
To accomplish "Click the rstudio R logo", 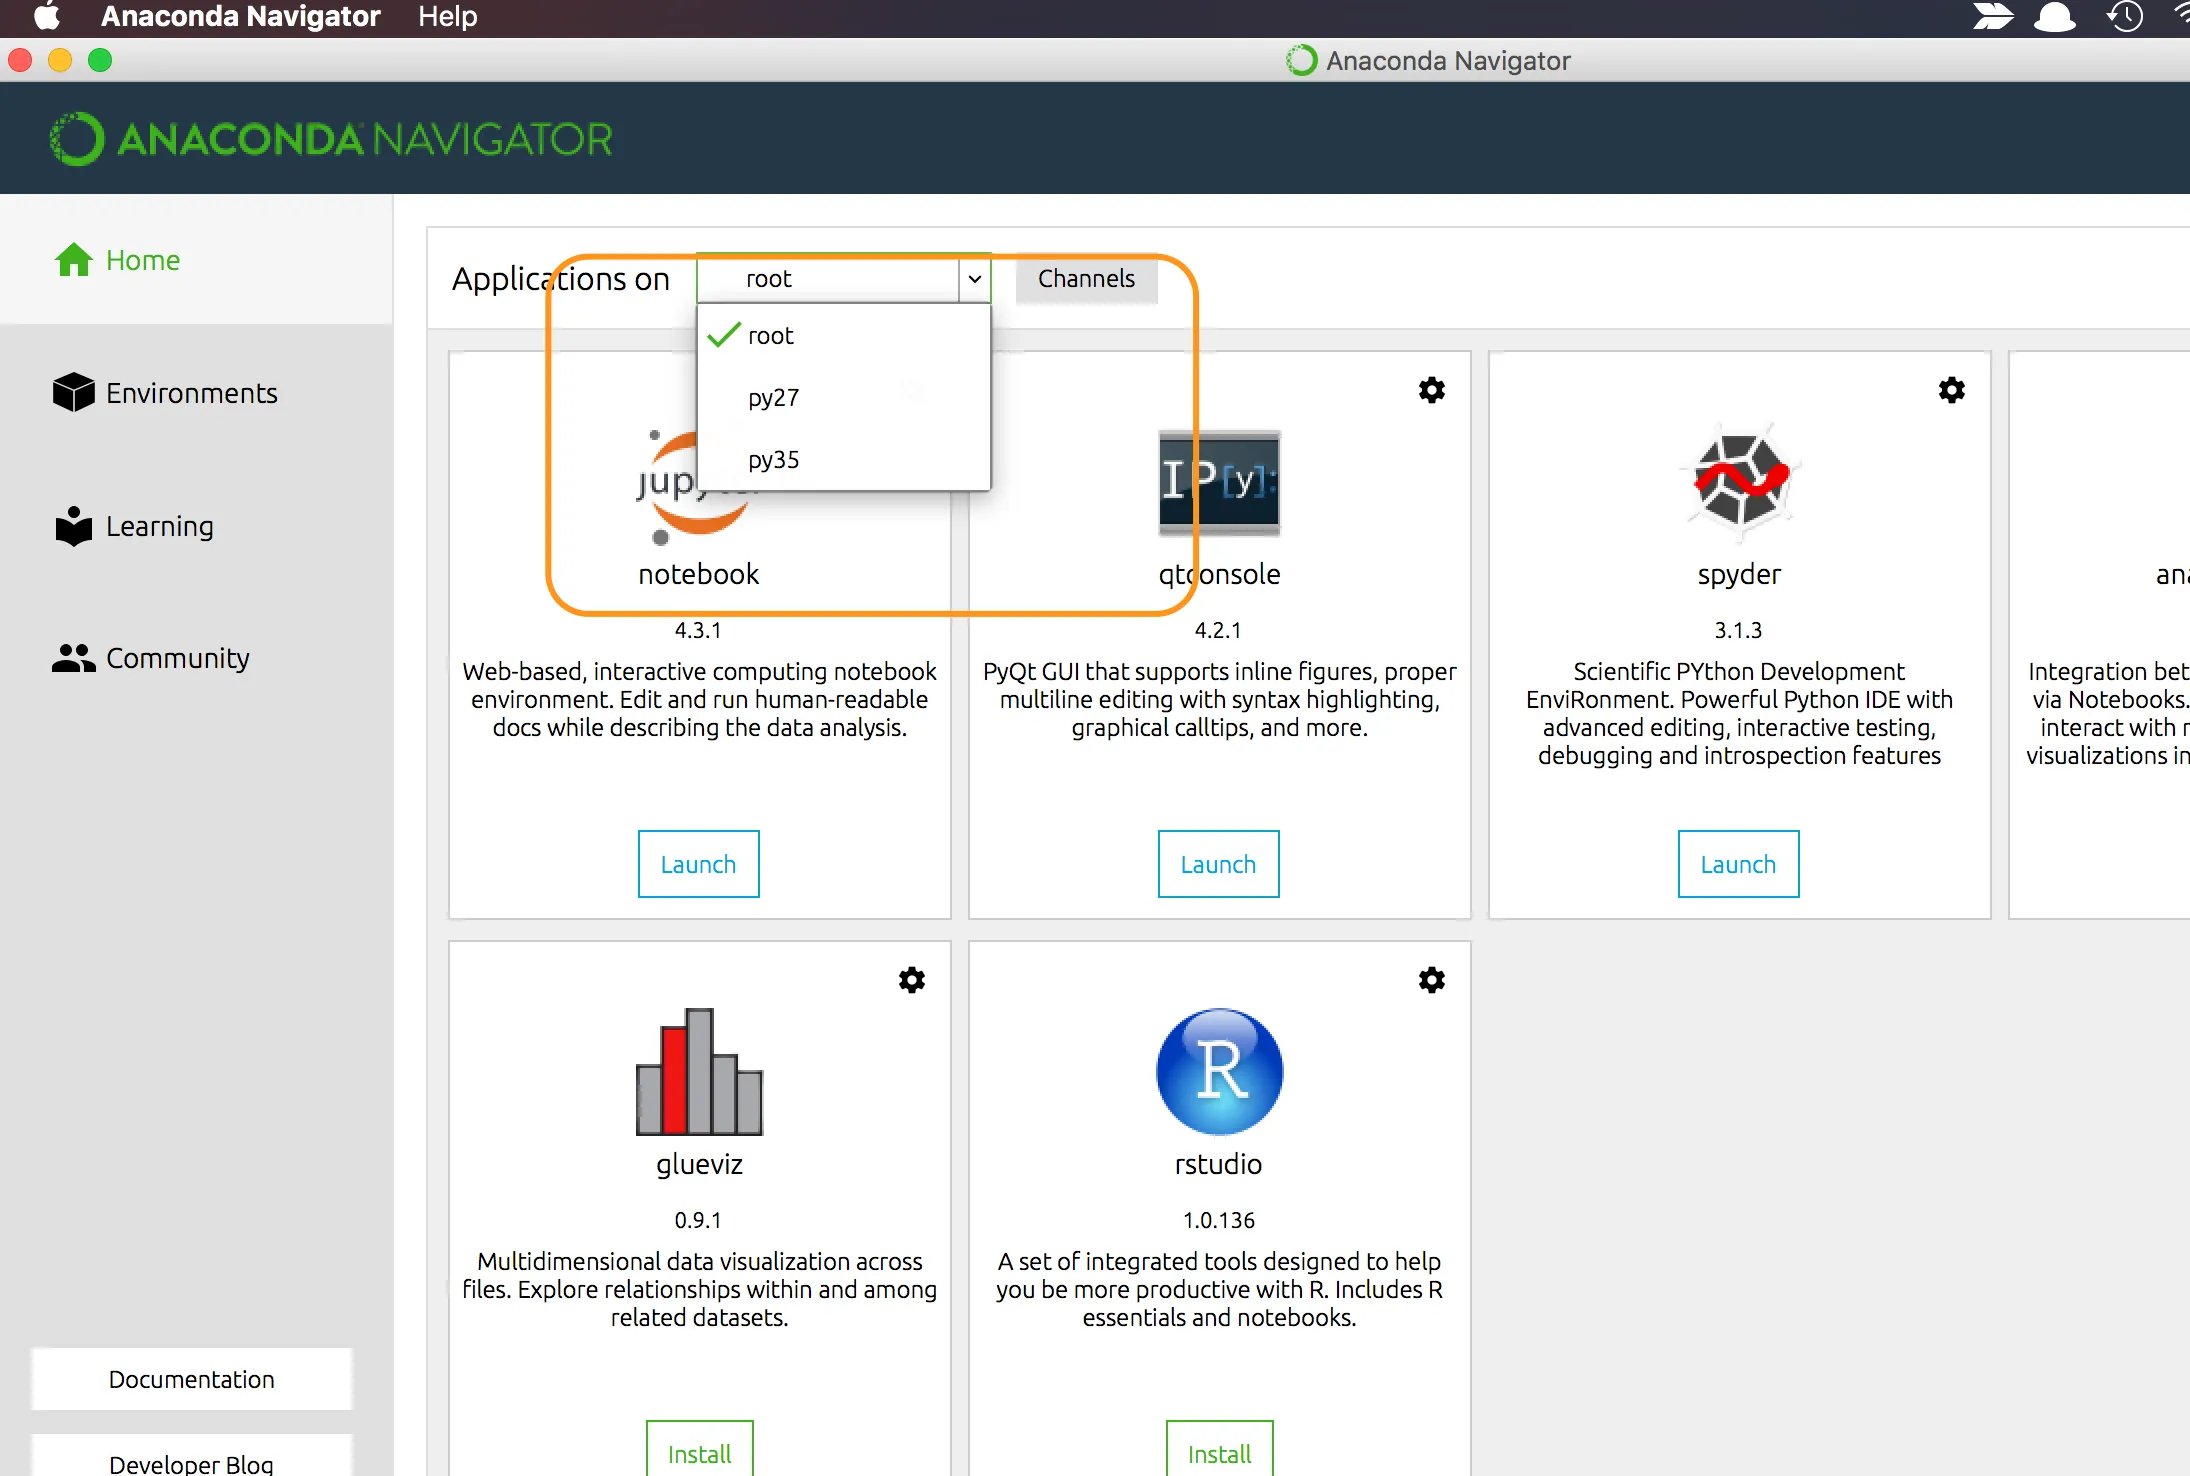I will point(1219,1071).
